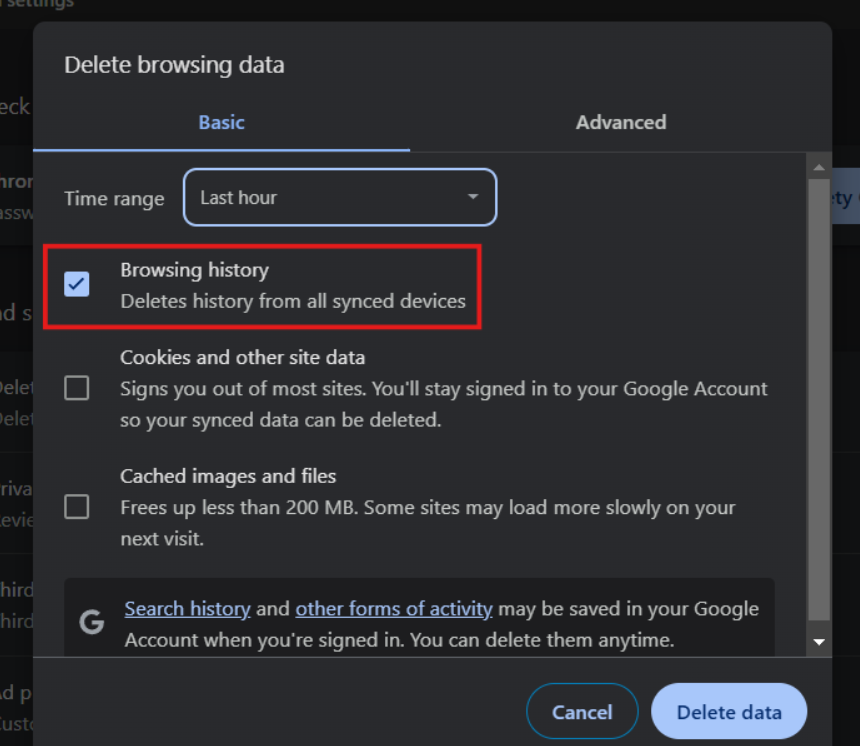
Task: Switch to the Basic tab
Action: (x=221, y=122)
